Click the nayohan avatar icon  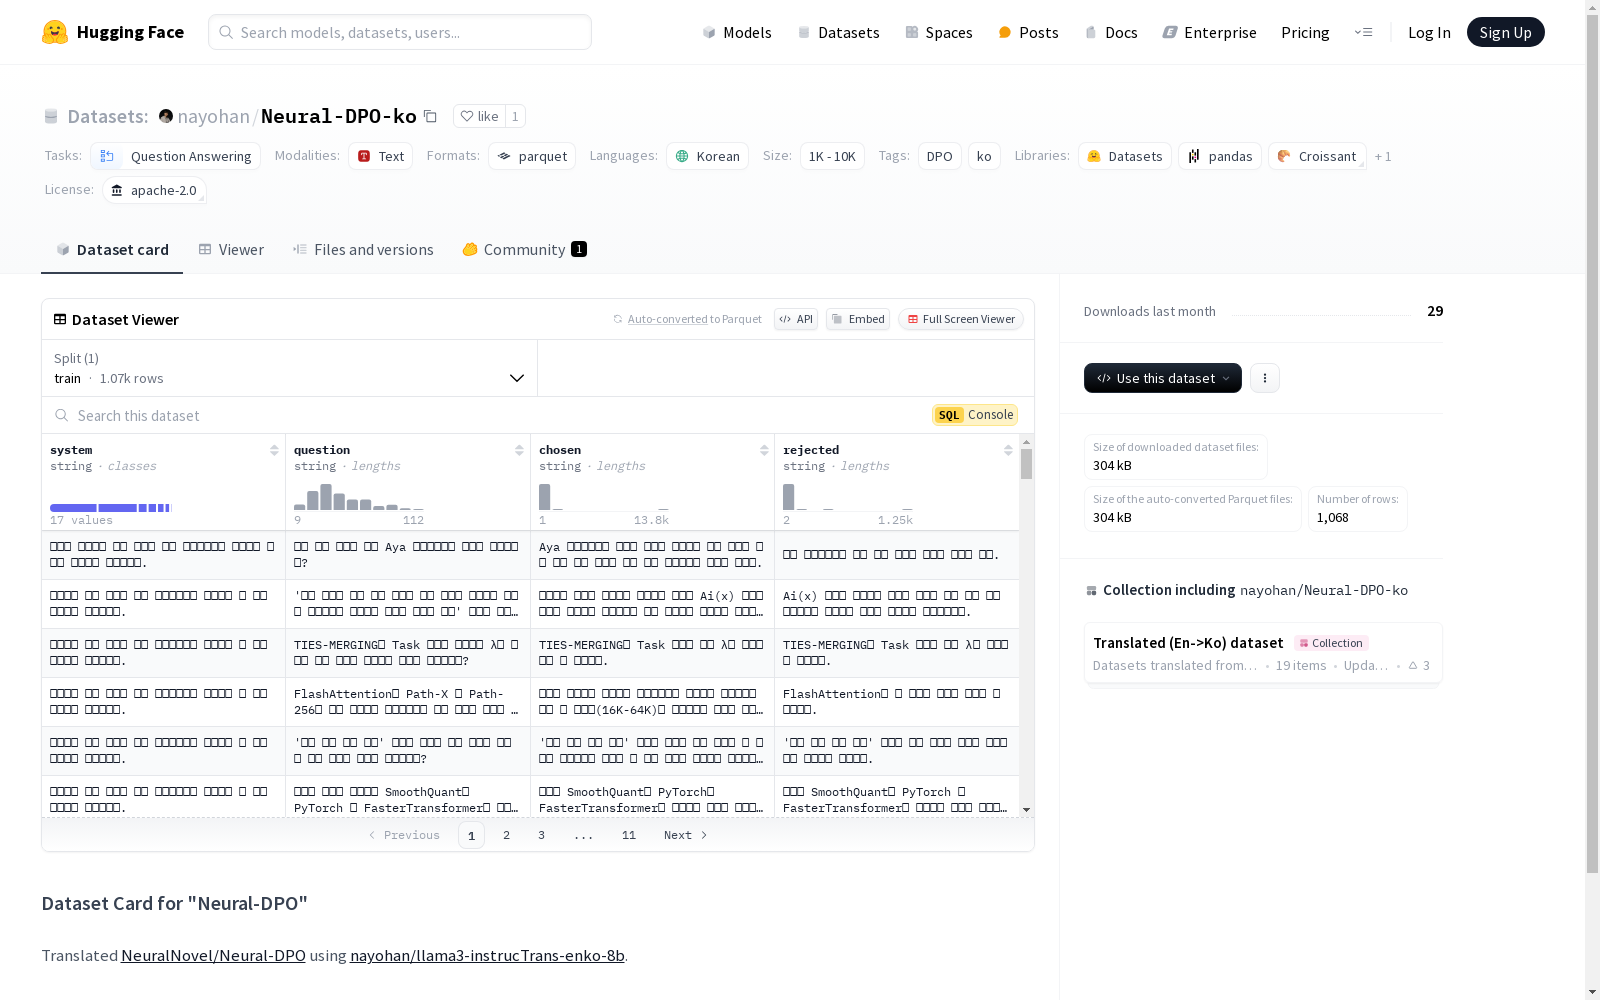(166, 116)
